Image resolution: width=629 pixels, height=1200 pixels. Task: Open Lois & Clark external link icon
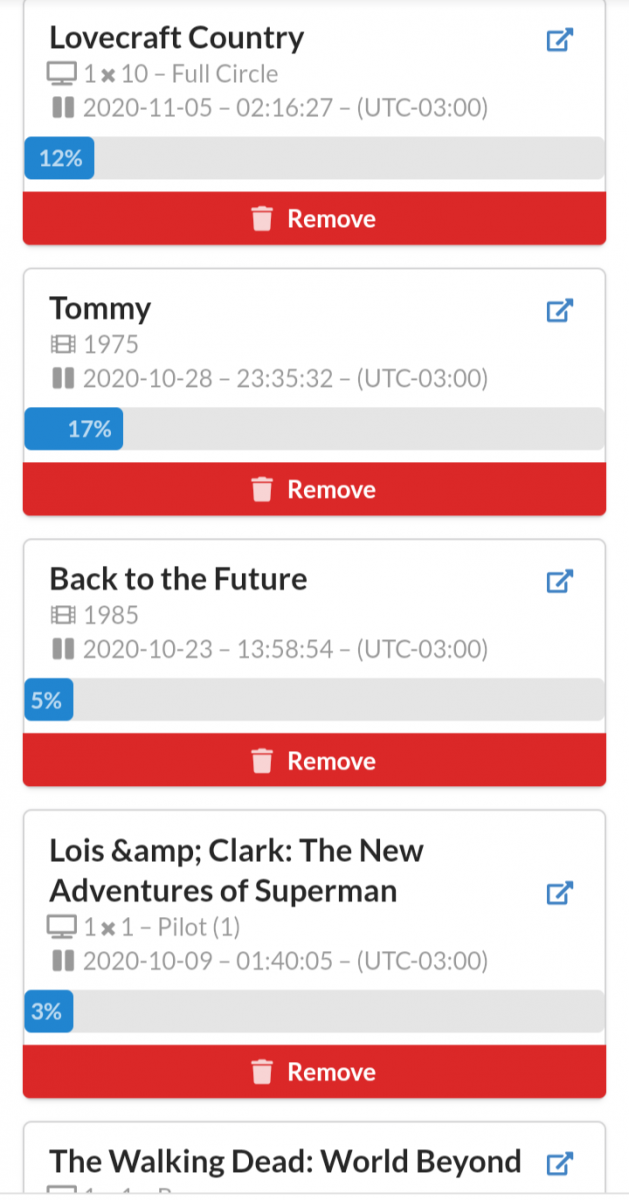click(559, 892)
